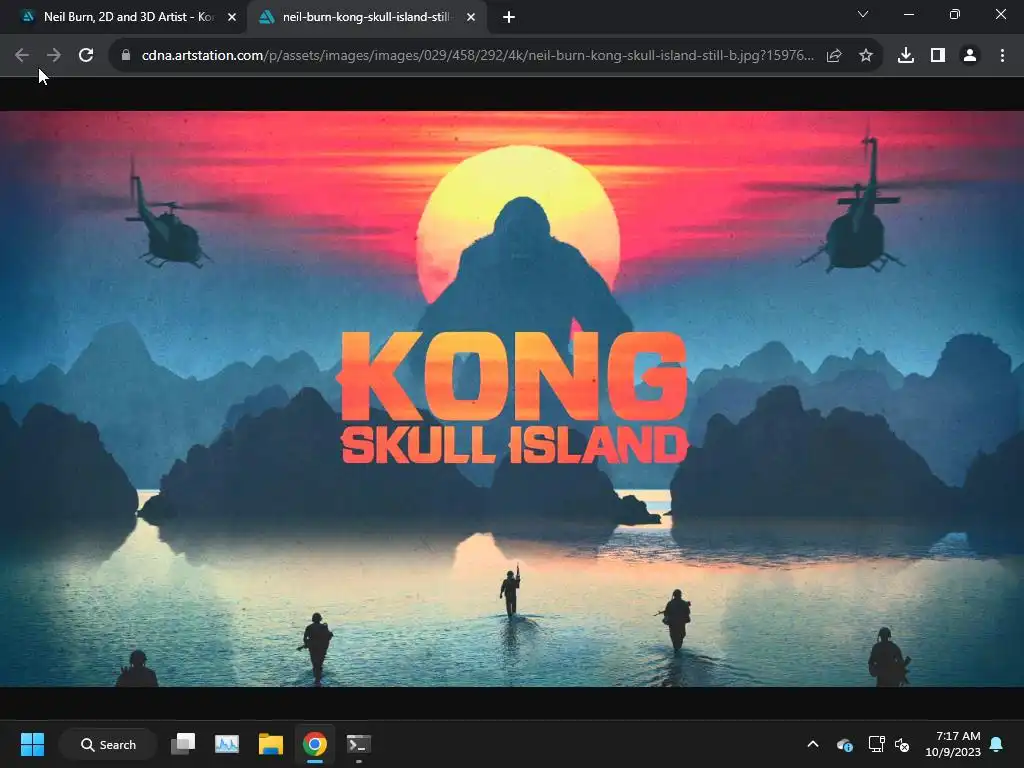
Task: Open the cloud sync tray icon
Action: pos(844,744)
